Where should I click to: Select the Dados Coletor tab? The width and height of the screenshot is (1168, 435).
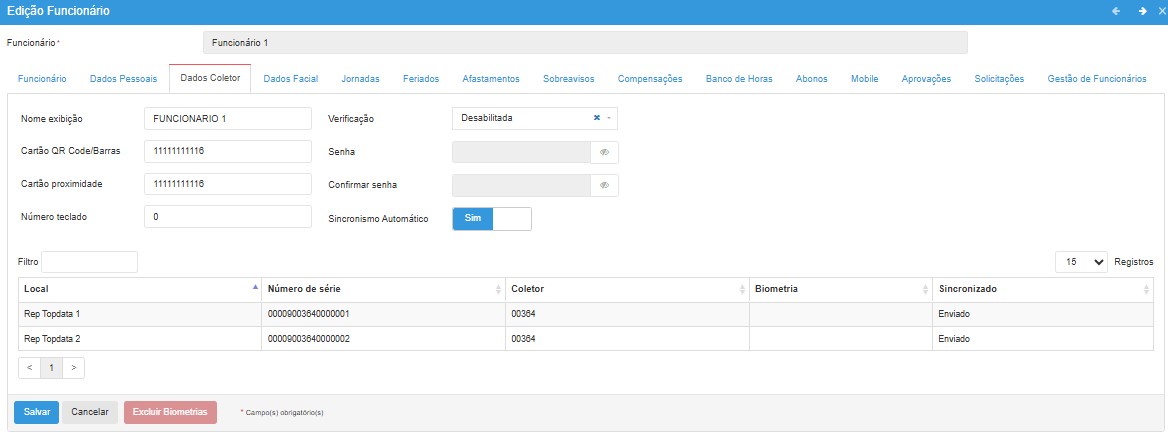[210, 79]
